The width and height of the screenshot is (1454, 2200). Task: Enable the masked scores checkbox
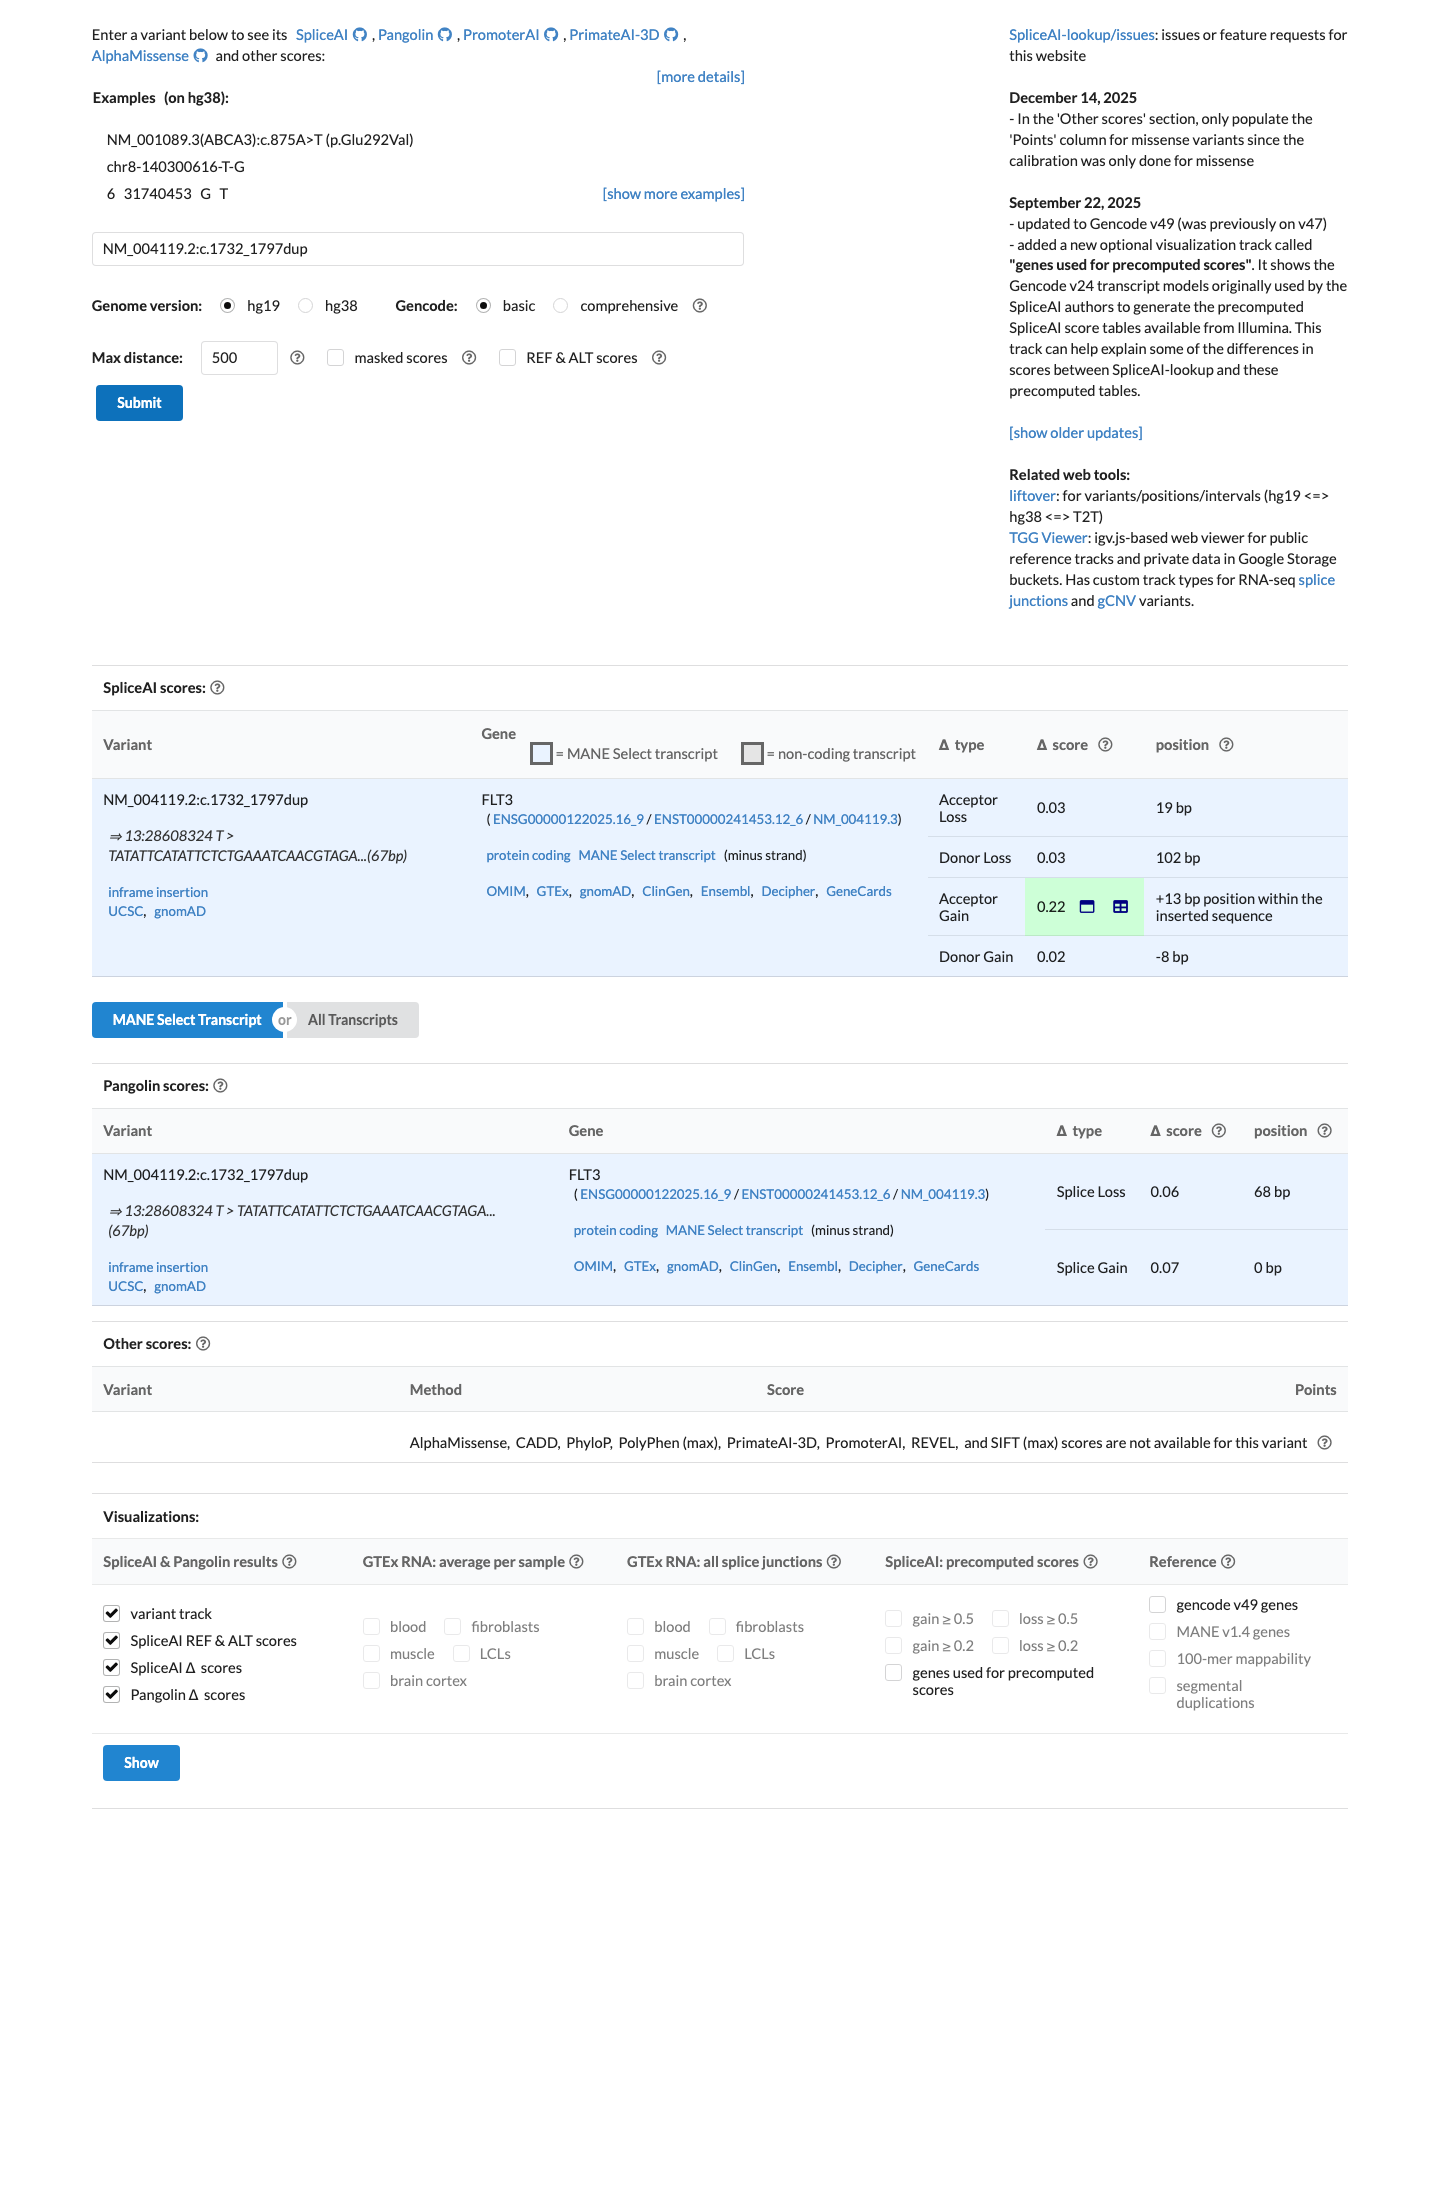336,358
